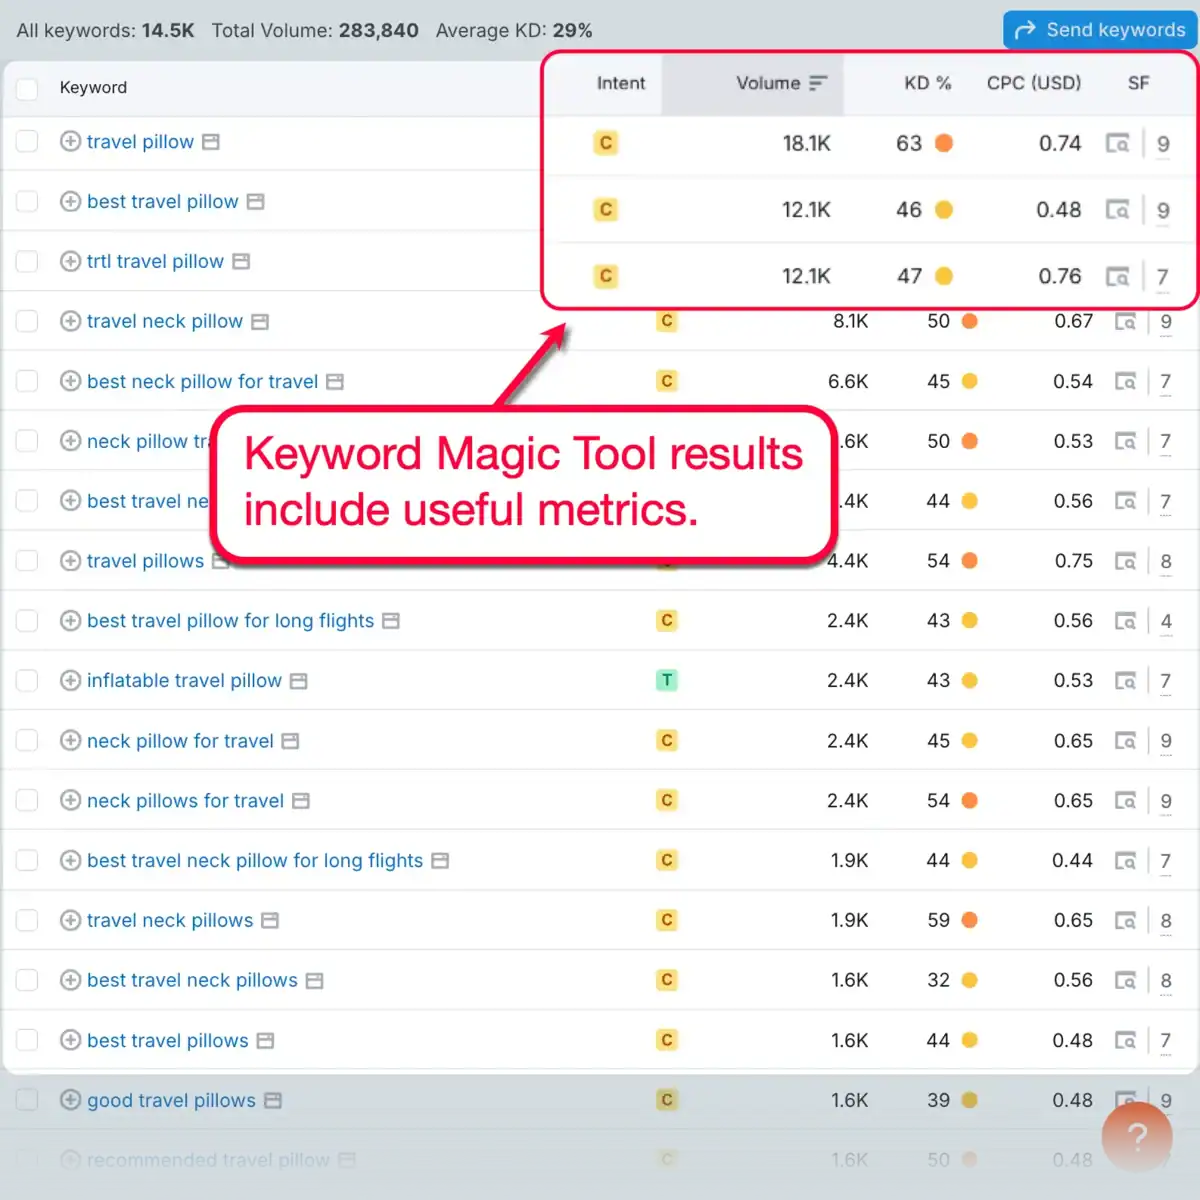
Task: Click the "KD %" column header to sort
Action: point(927,84)
